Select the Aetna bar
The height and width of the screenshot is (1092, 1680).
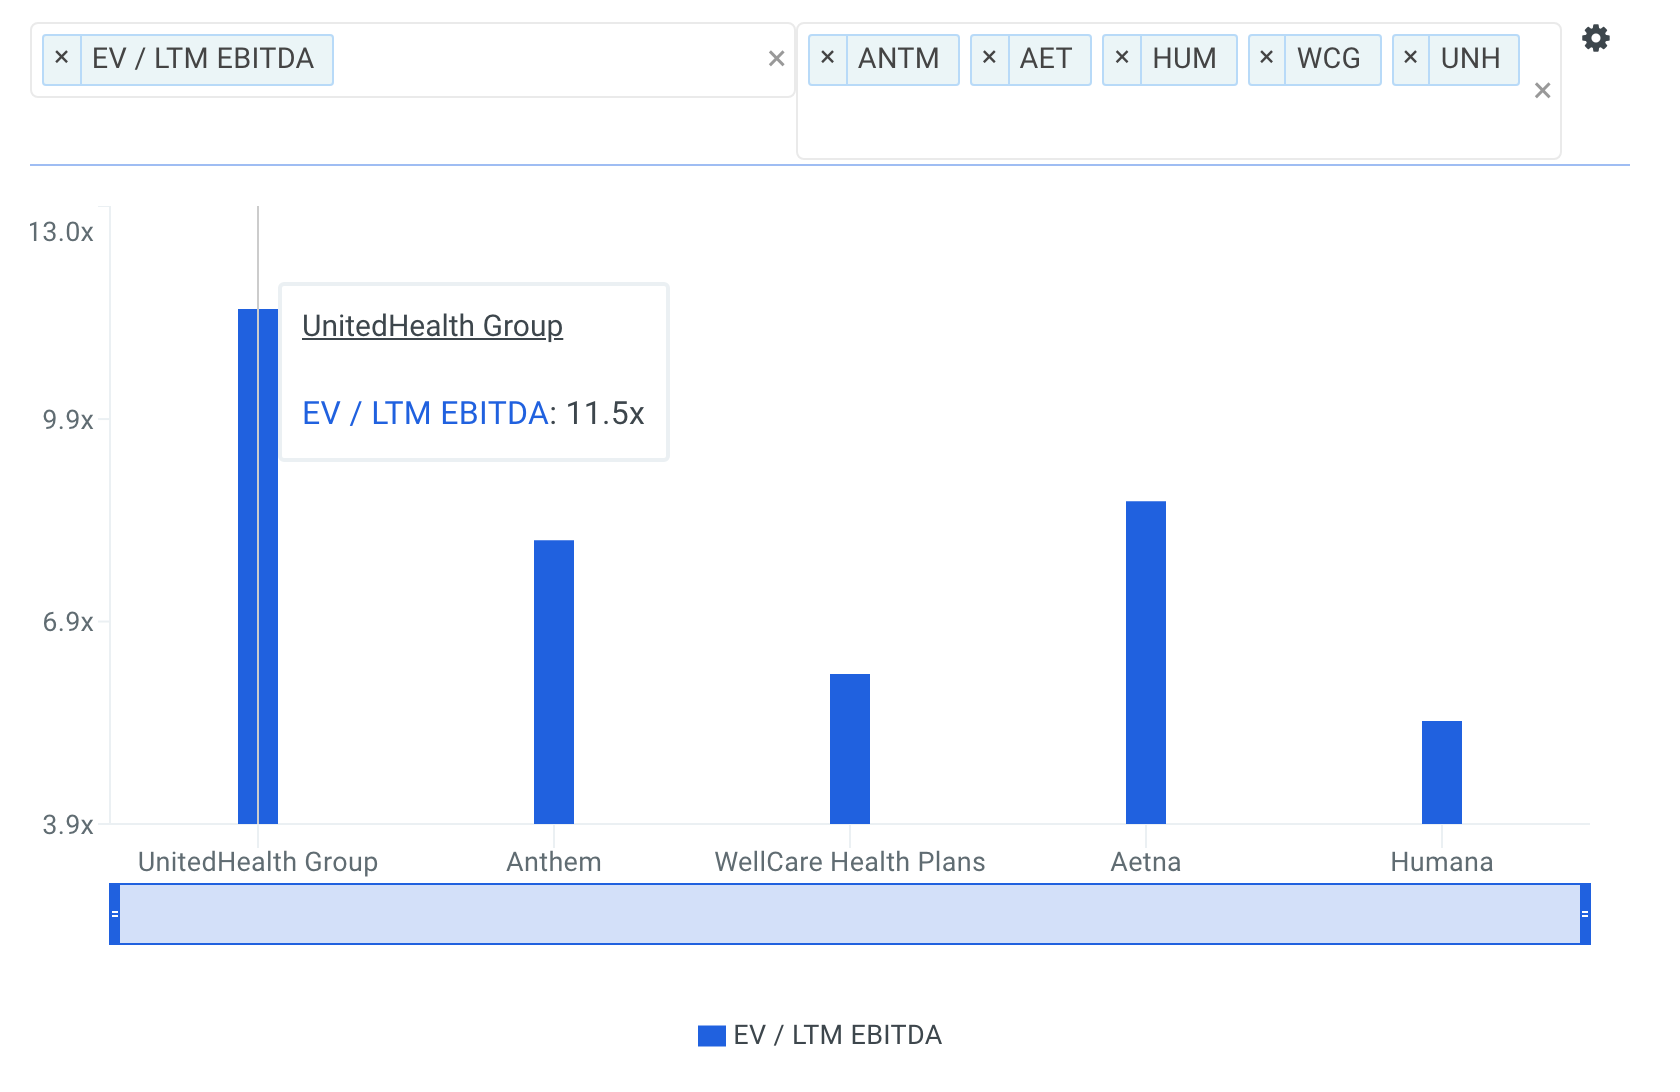1146,662
